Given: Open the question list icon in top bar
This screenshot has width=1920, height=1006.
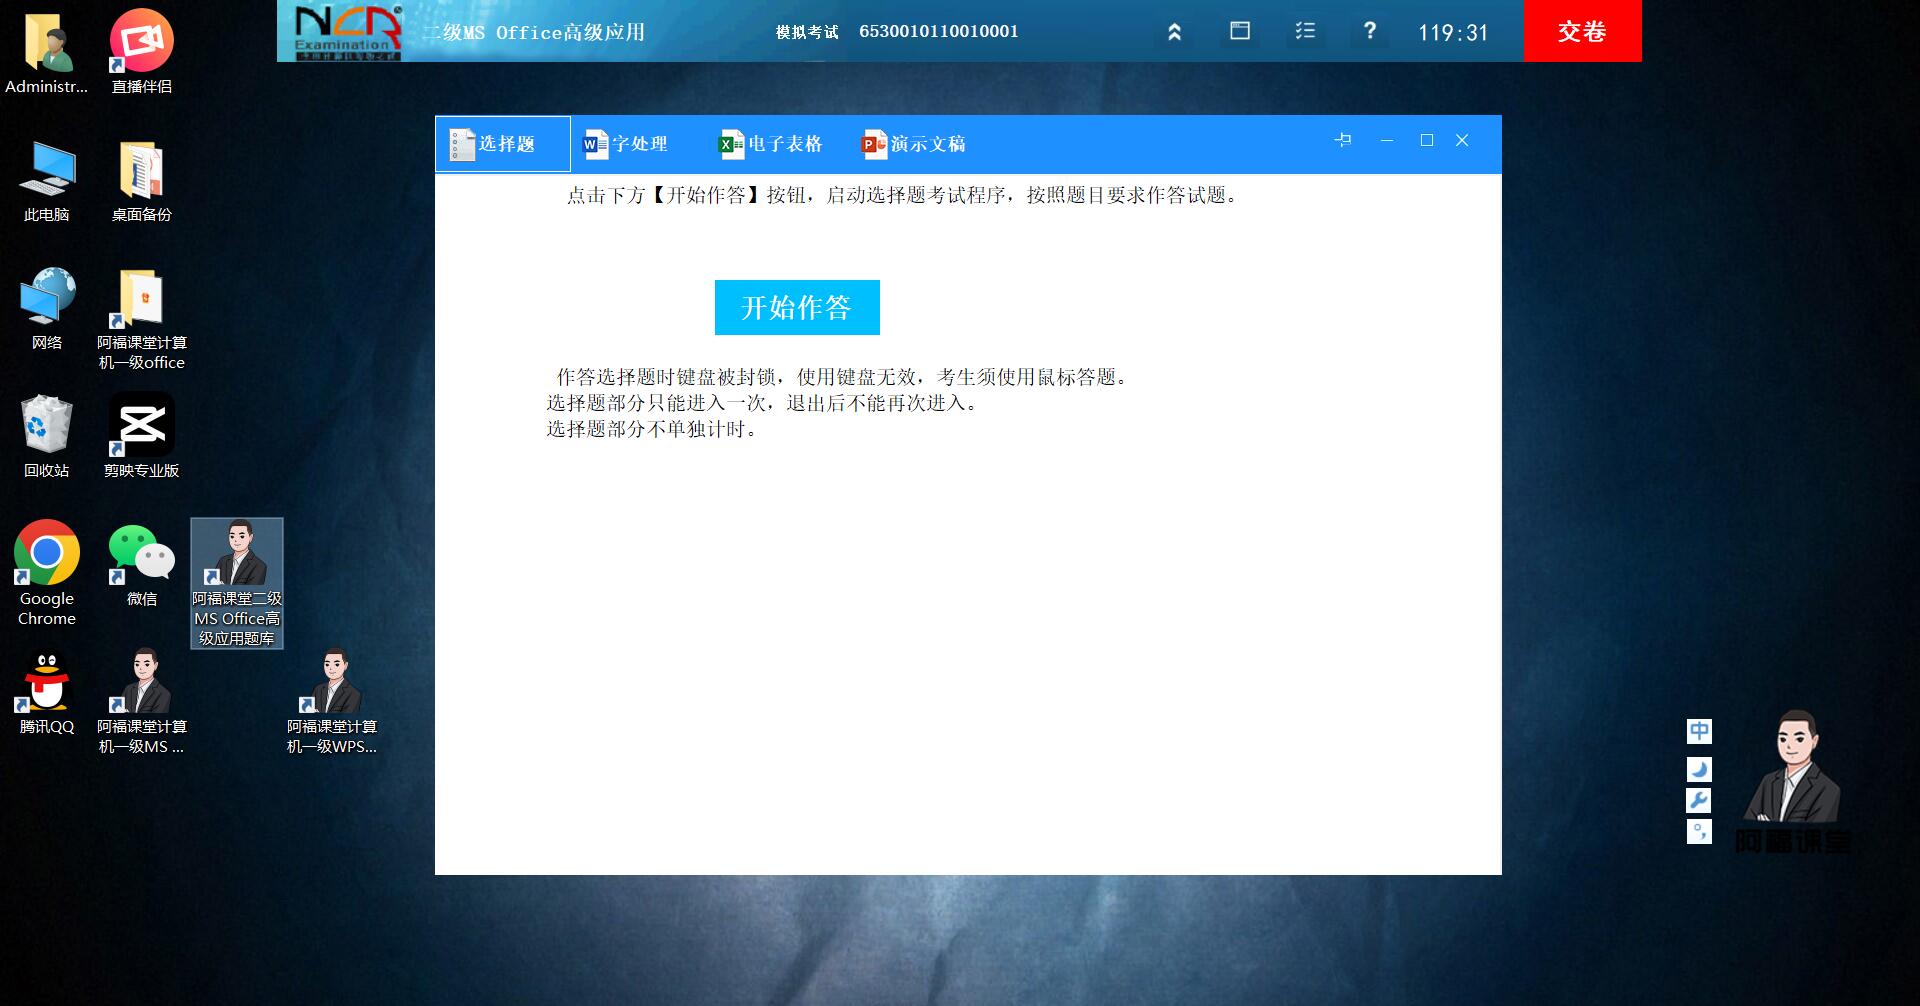Looking at the screenshot, I should [x=1306, y=31].
